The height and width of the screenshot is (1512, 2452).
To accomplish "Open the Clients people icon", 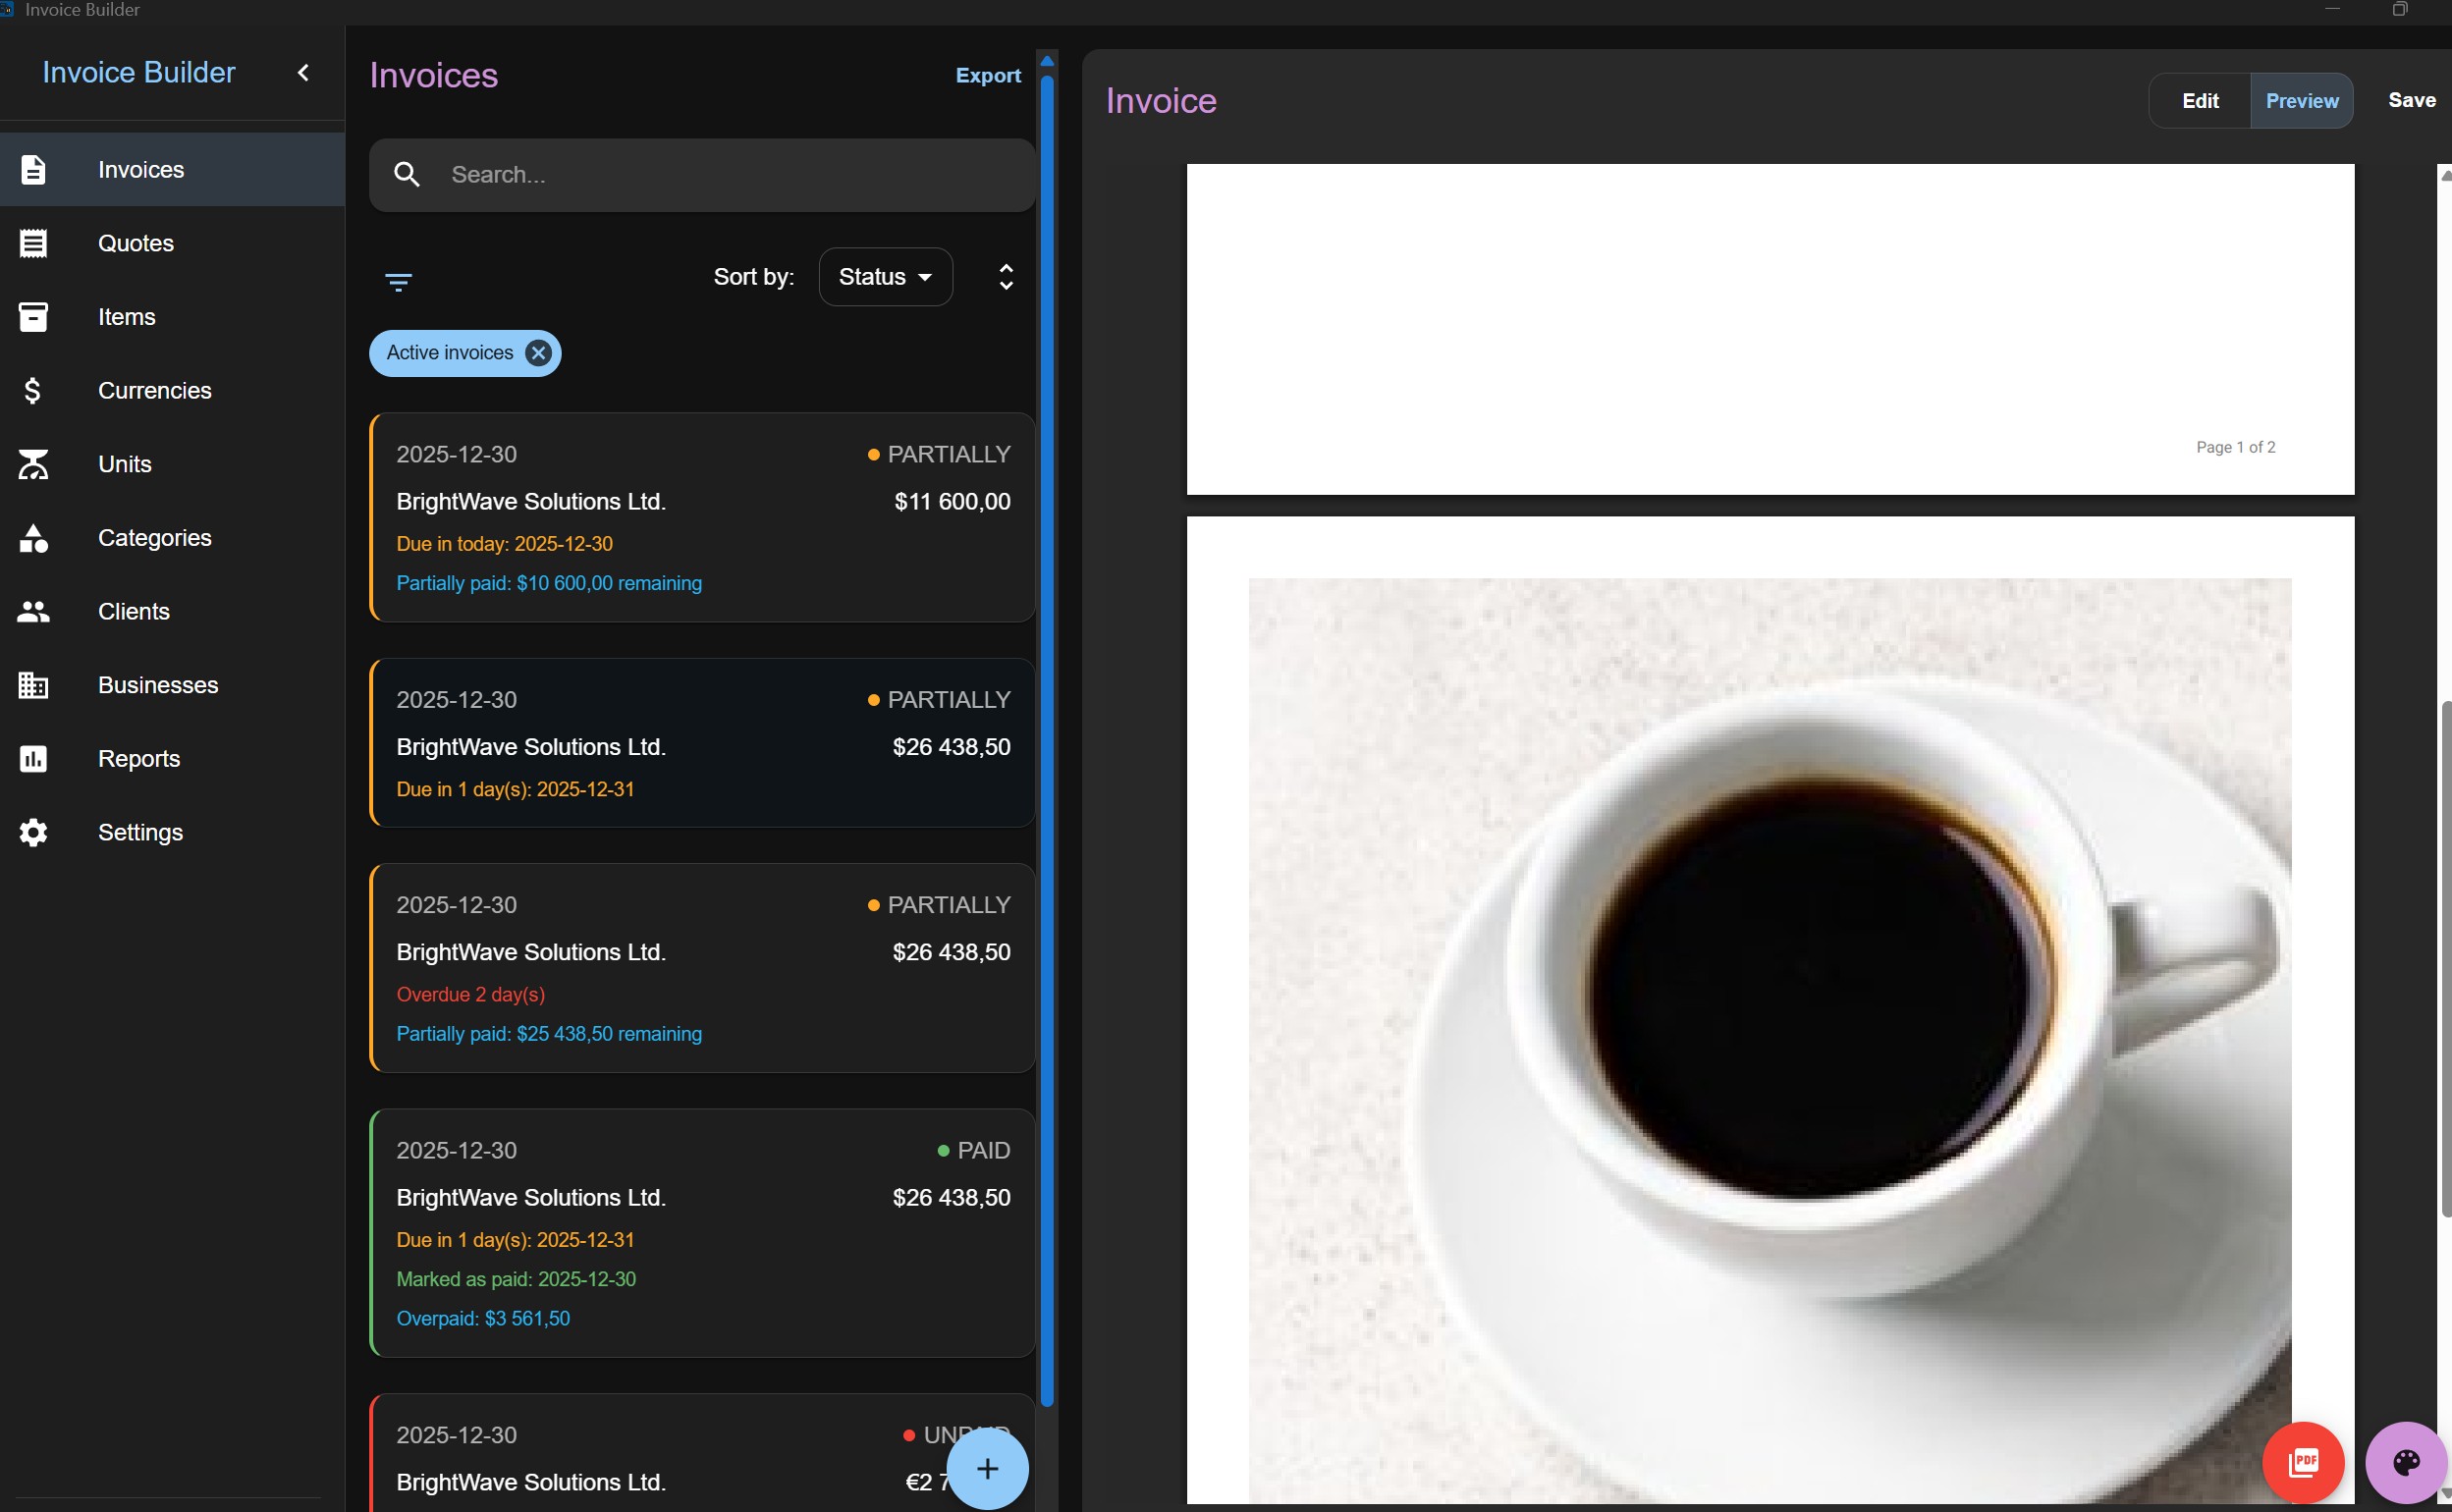I will tap(33, 611).
